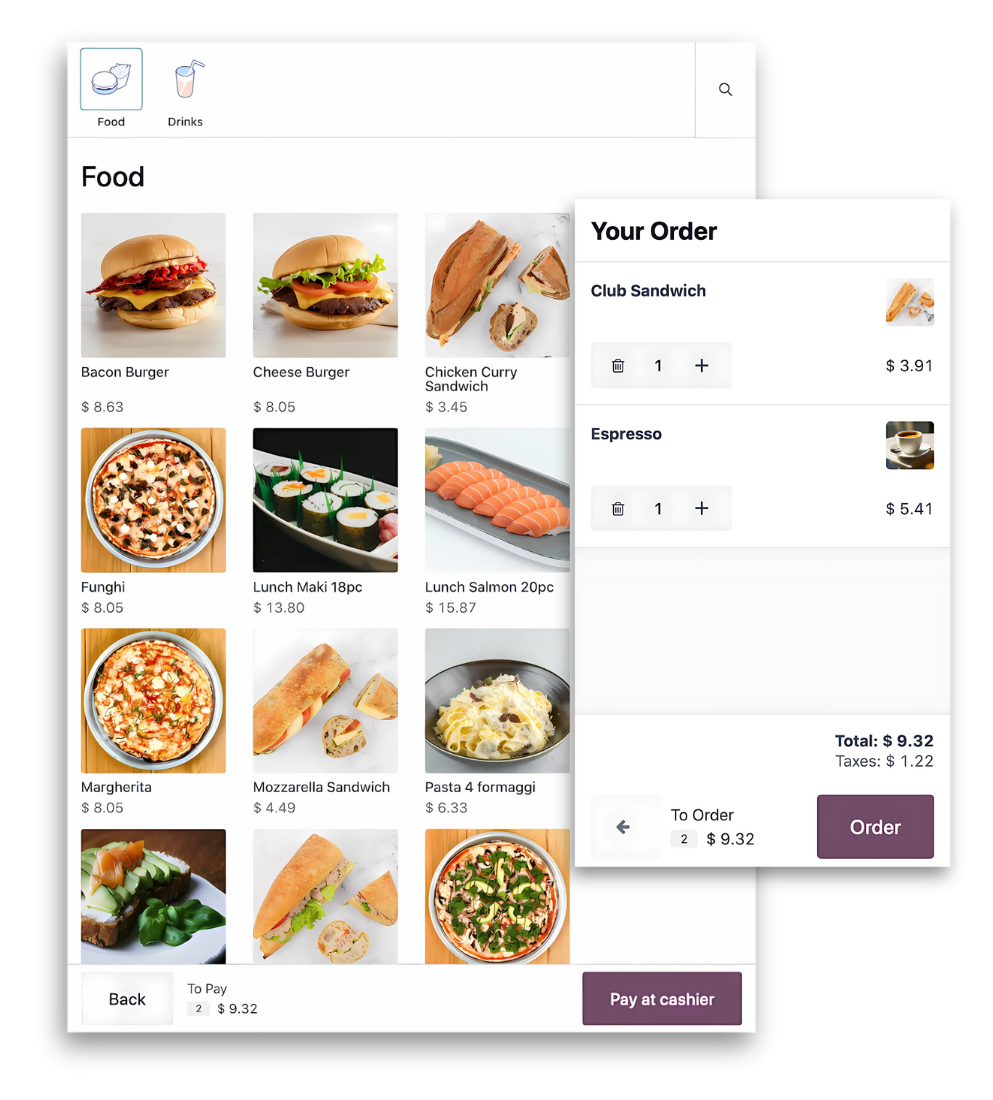Image resolution: width=993 pixels, height=1100 pixels.
Task: Add Lunch Maki 18pc to order
Action: coord(325,500)
